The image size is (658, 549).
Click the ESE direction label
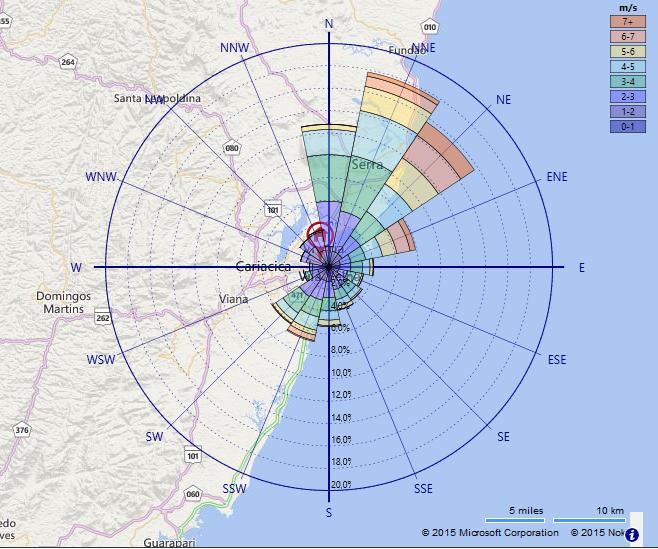click(557, 360)
